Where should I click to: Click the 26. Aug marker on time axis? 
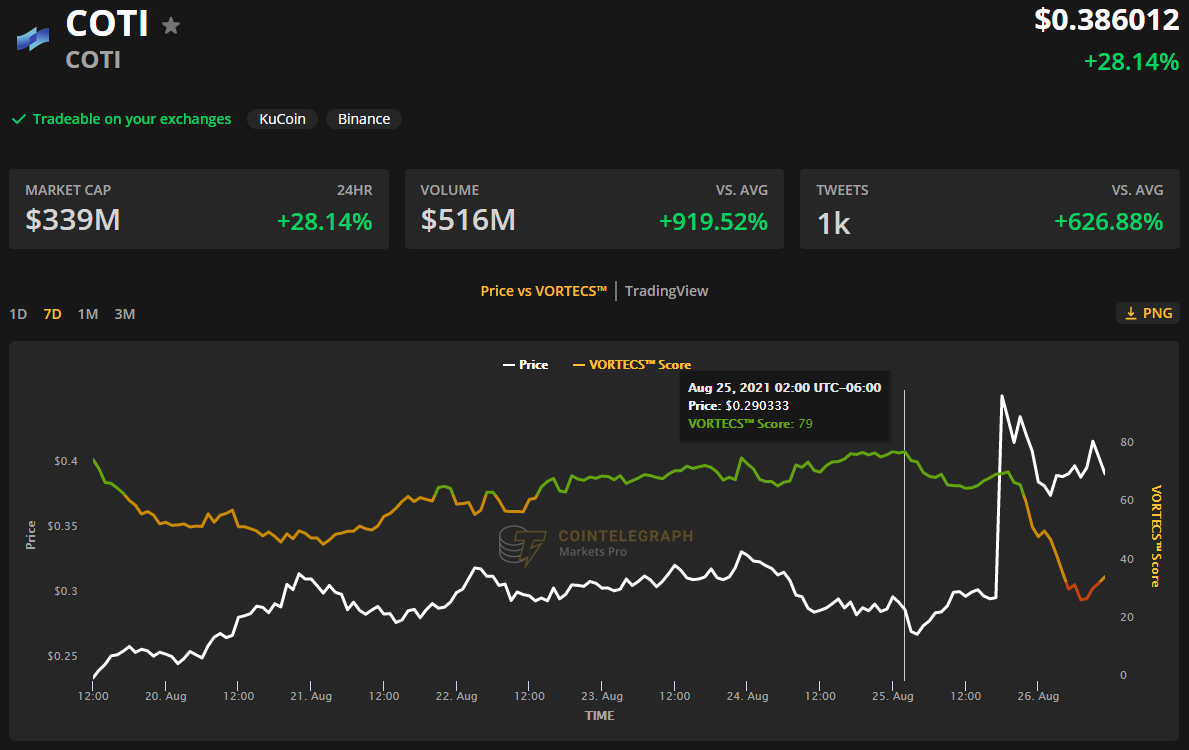click(x=1038, y=696)
